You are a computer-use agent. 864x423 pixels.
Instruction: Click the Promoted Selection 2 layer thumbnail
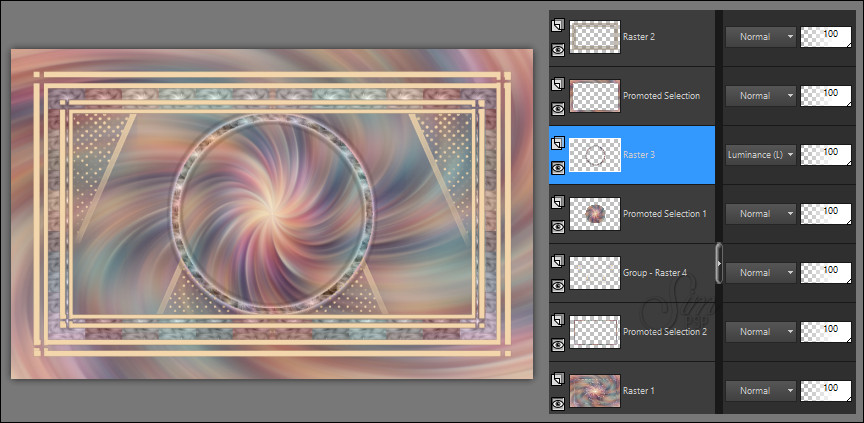coord(595,331)
